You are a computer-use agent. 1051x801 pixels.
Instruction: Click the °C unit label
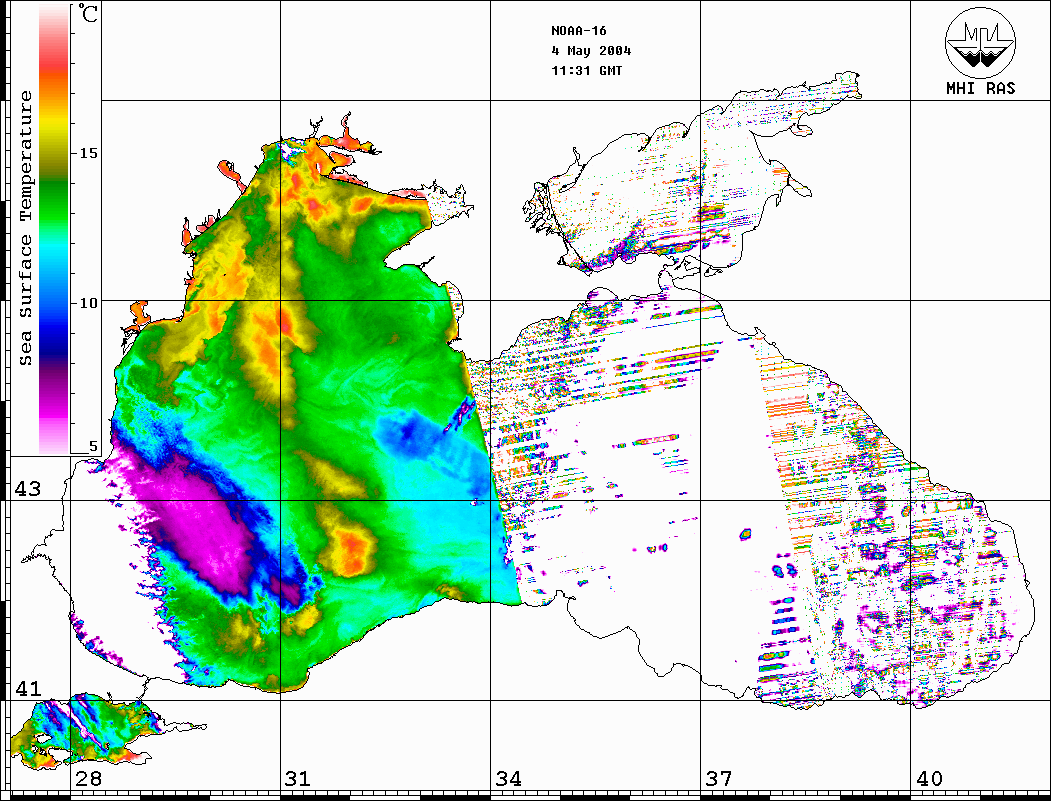88,13
